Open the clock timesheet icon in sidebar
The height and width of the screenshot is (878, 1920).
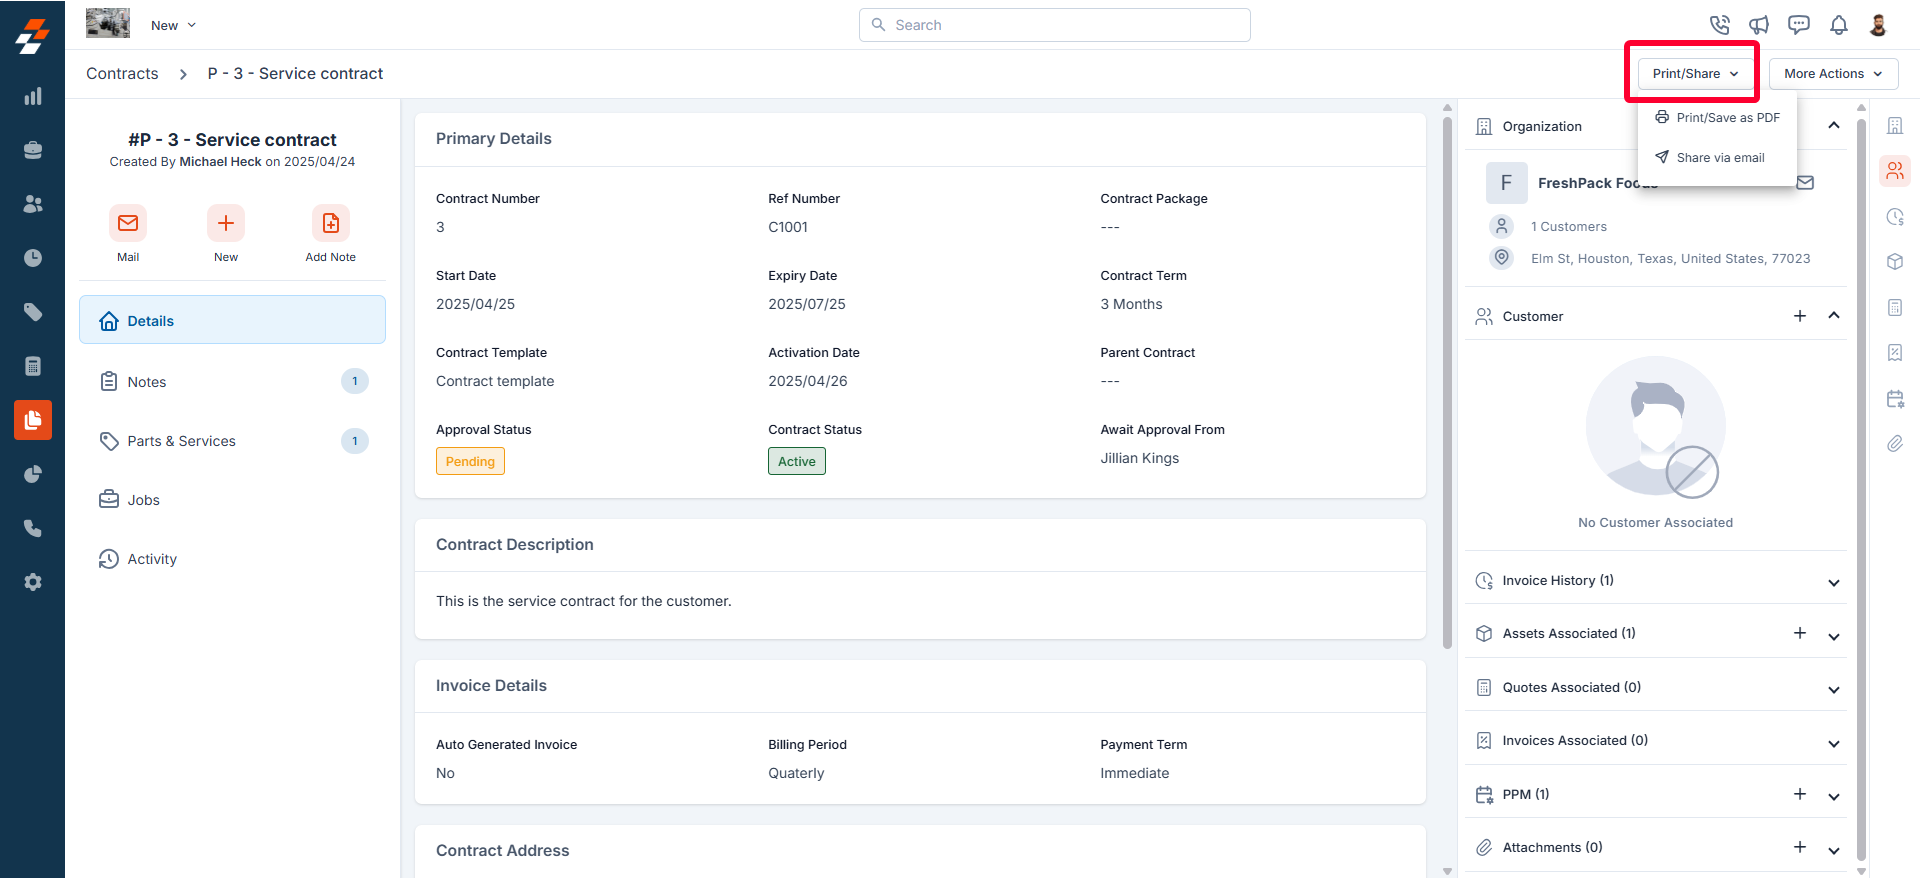pos(33,258)
